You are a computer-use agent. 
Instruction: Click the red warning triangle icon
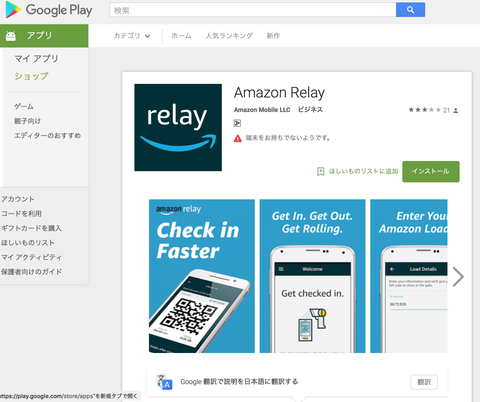tap(238, 138)
